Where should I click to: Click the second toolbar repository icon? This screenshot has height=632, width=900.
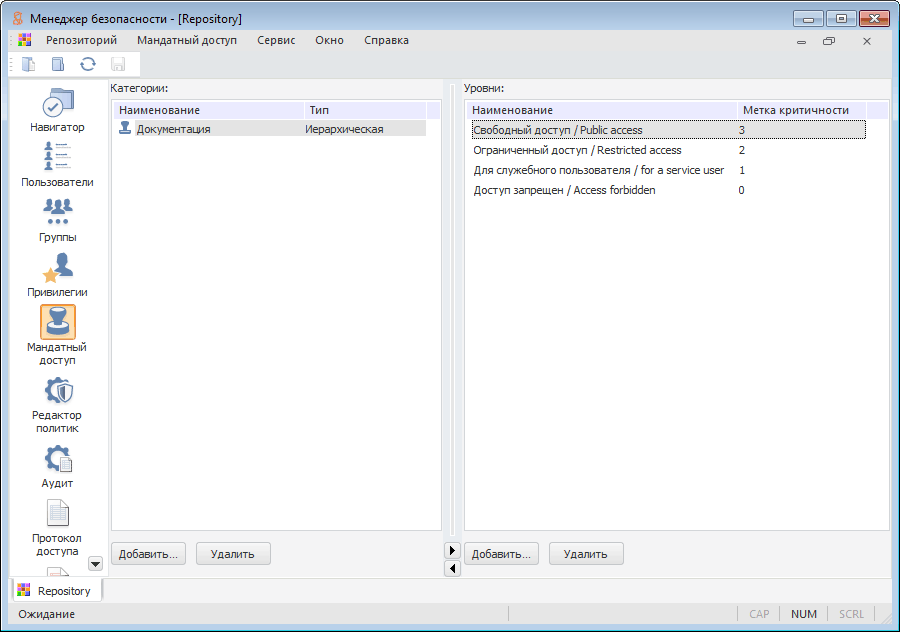point(58,64)
